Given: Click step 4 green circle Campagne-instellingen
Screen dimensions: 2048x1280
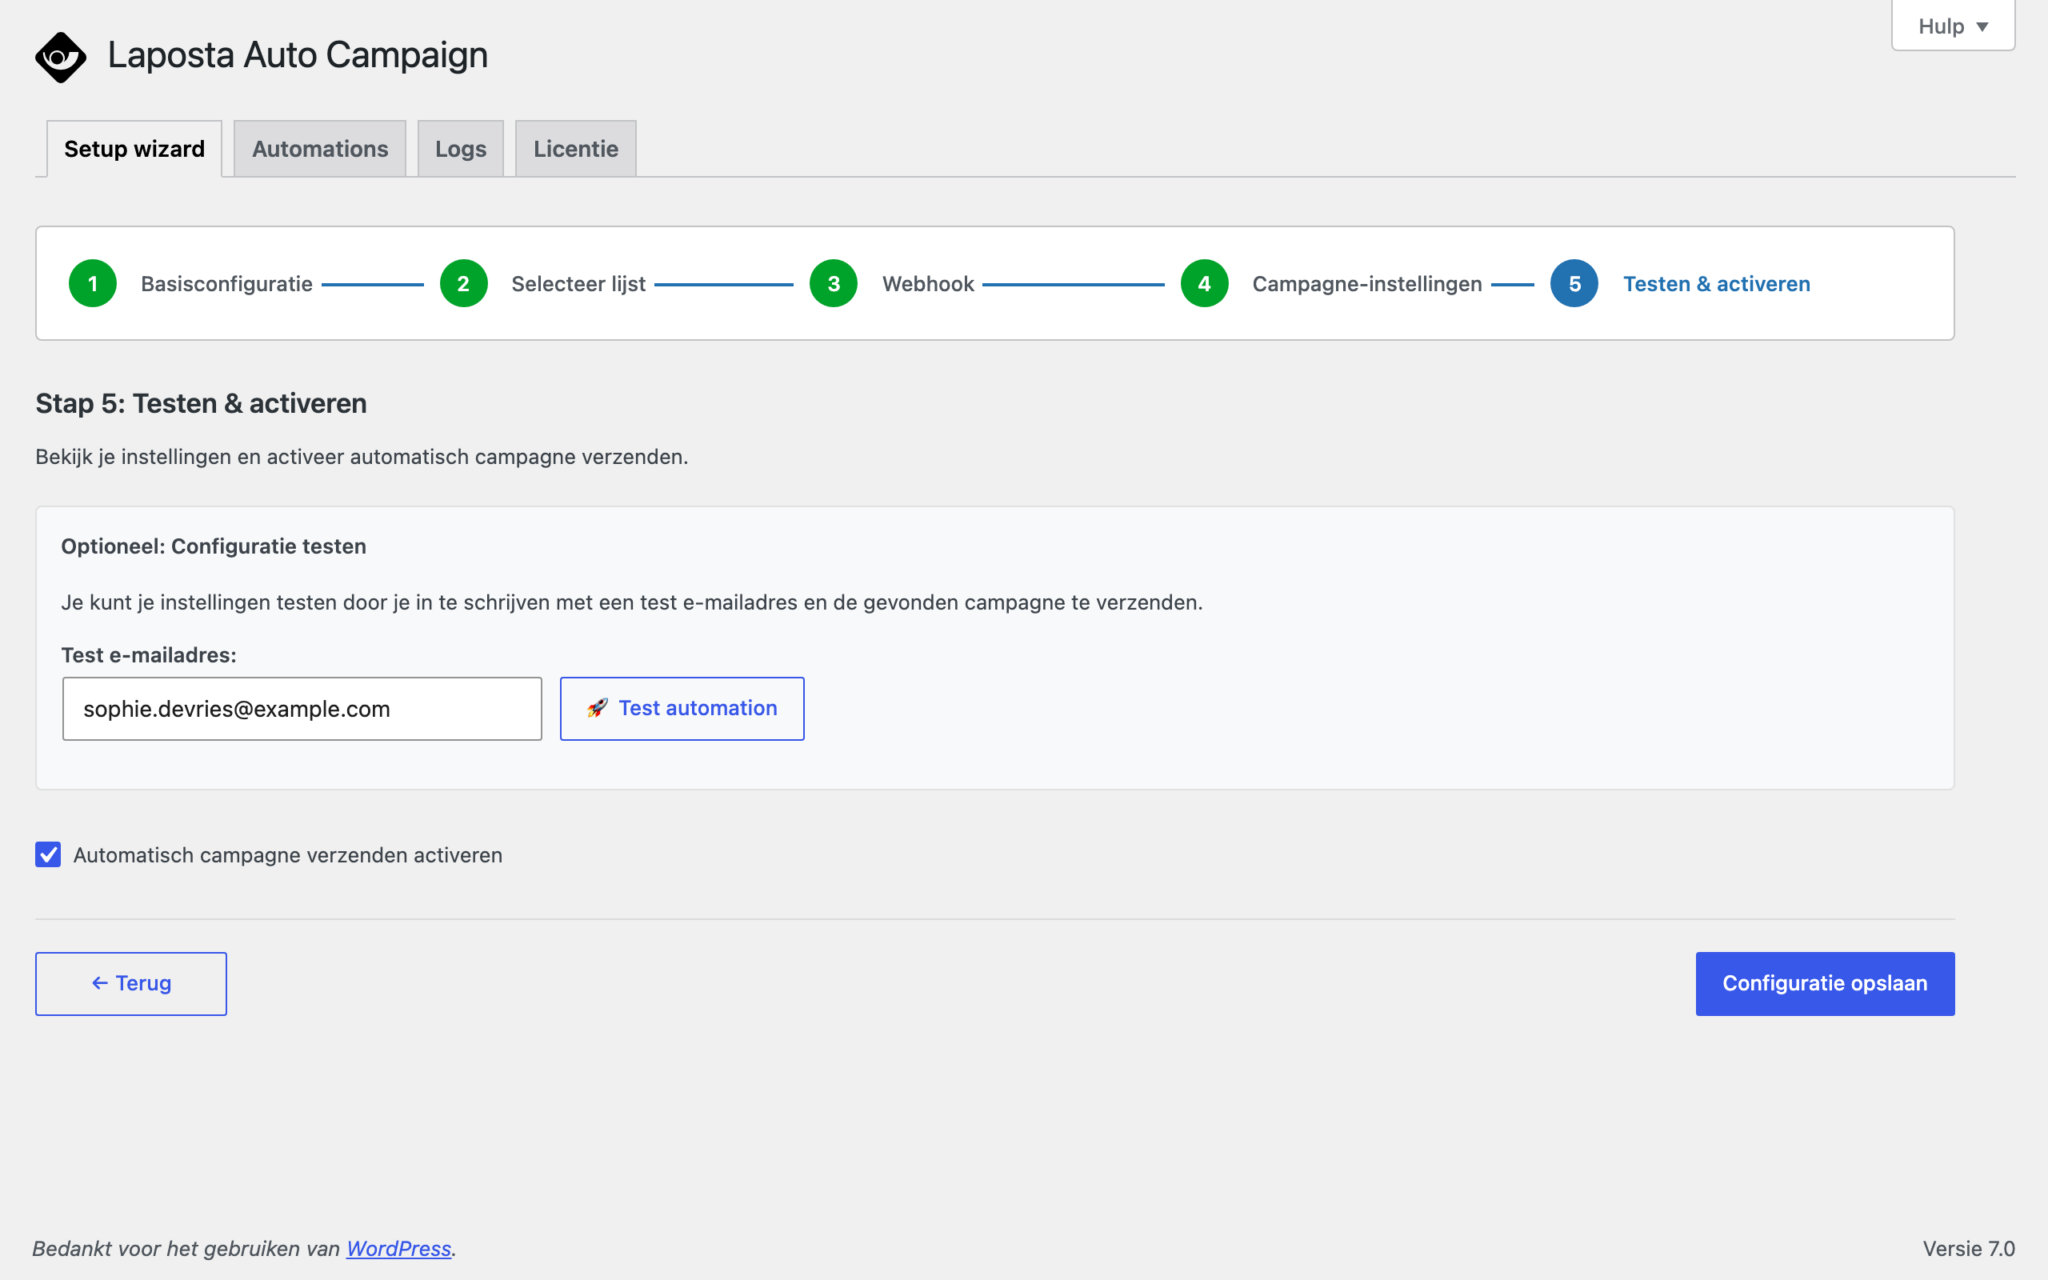Looking at the screenshot, I should [1204, 284].
